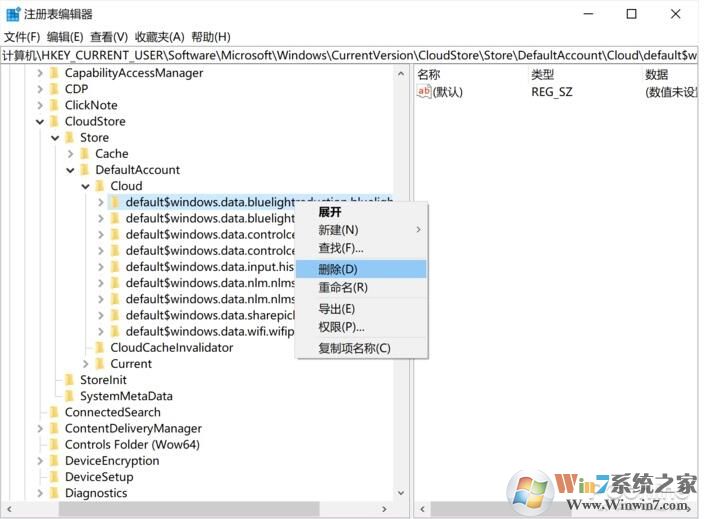Screen dimensions: 704x519
Task: Select the second default$windows.data.bluelight key
Action: 210,218
